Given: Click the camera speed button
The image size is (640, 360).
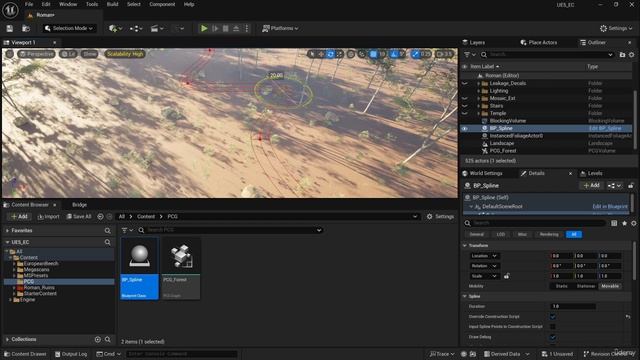Looking at the screenshot, I should 444,54.
